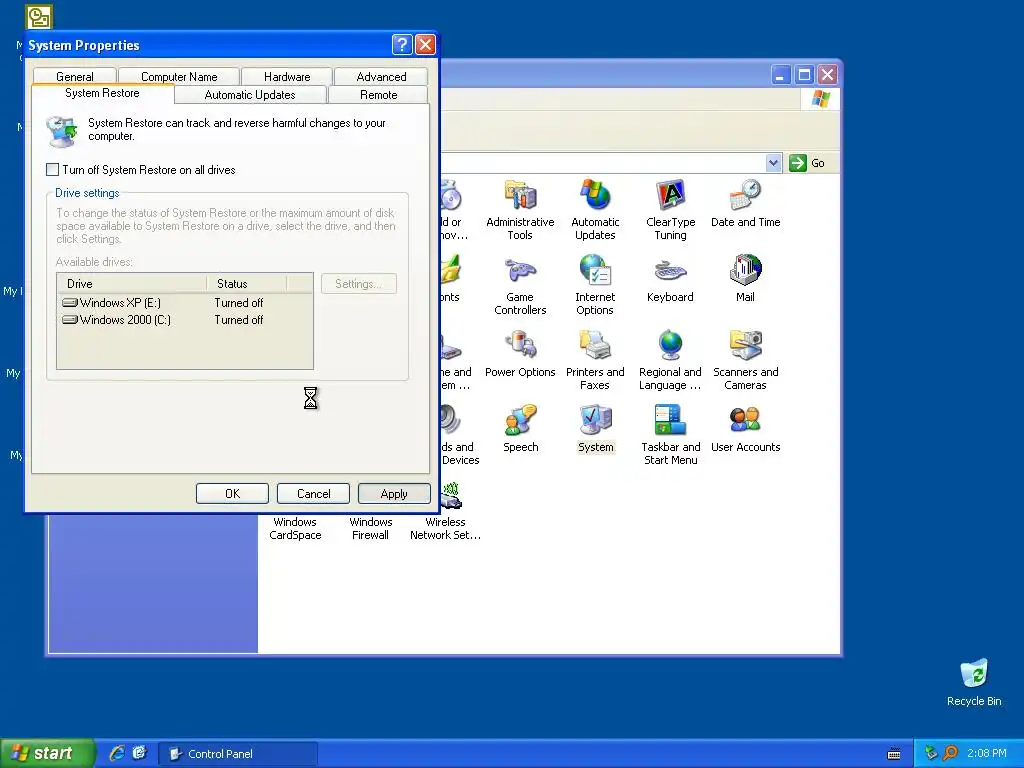Switch to the Remote tab
This screenshot has width=1024, height=768.
[379, 95]
